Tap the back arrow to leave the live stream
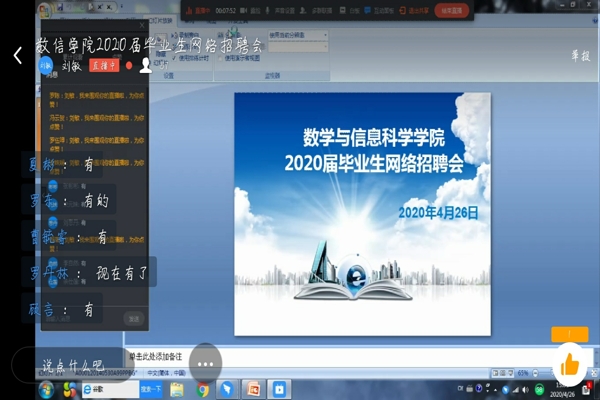The height and width of the screenshot is (400, 600). pos(18,56)
